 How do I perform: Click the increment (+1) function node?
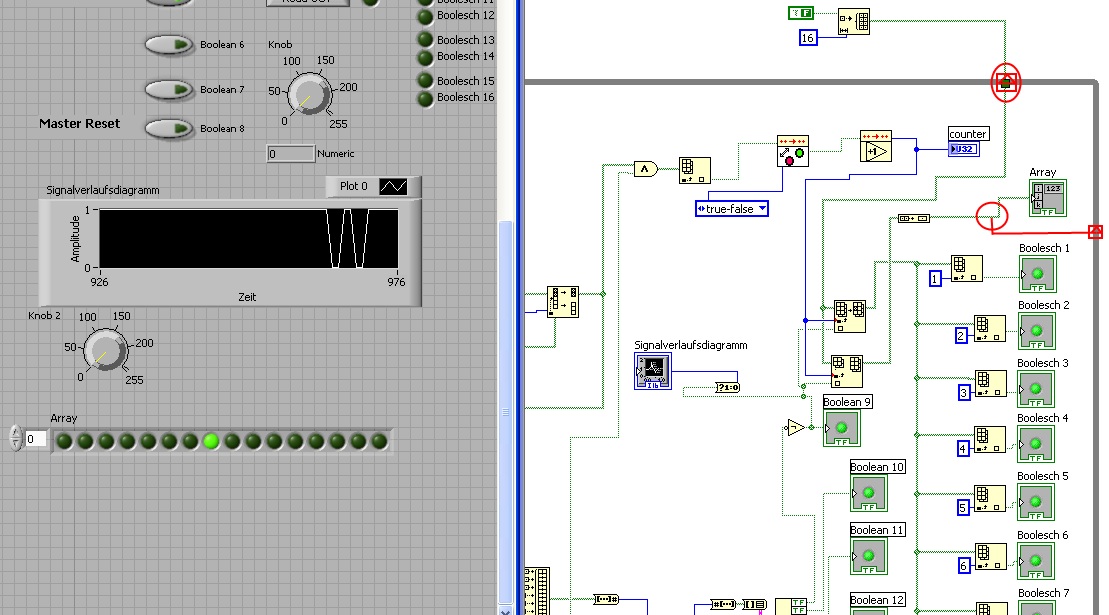click(x=875, y=150)
